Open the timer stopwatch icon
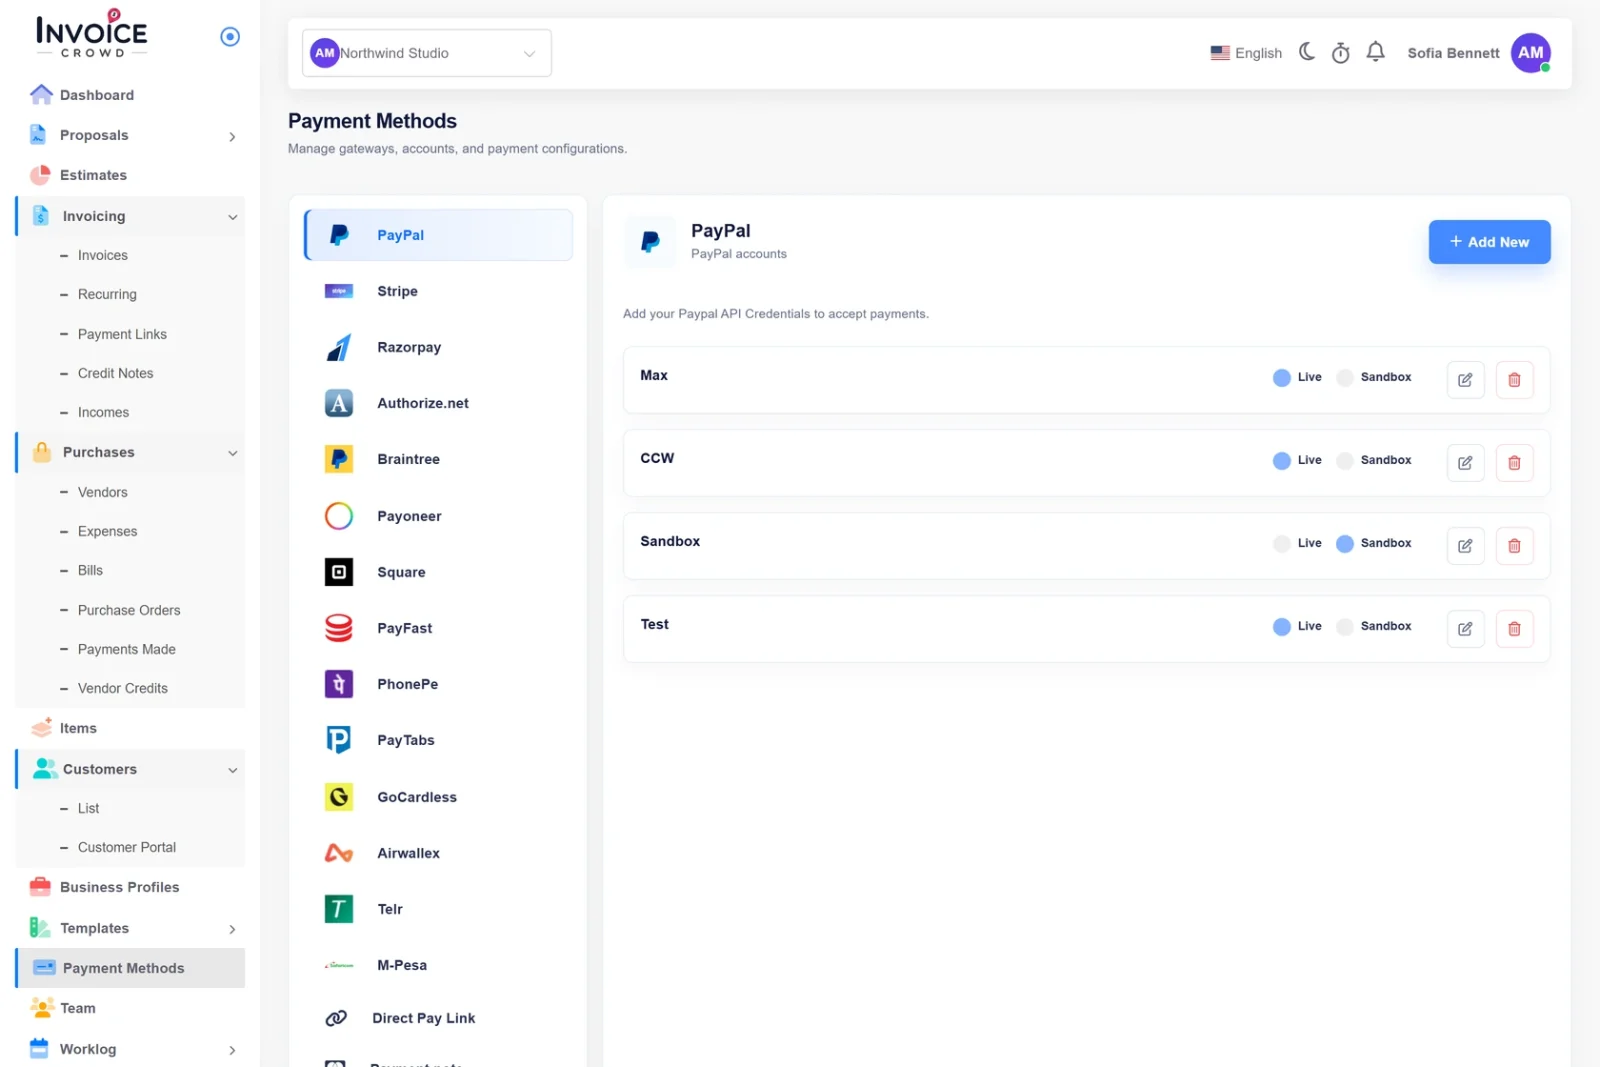The image size is (1600, 1067). click(1341, 52)
